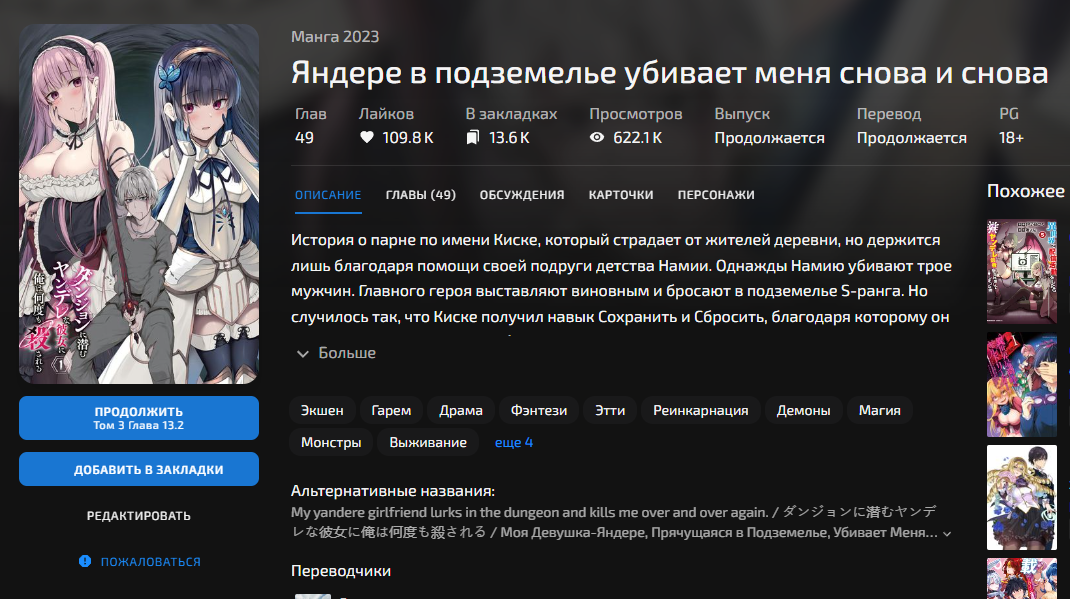Click РЕДАКТИРОВАТЬ button
This screenshot has height=599, width=1070.
point(139,516)
